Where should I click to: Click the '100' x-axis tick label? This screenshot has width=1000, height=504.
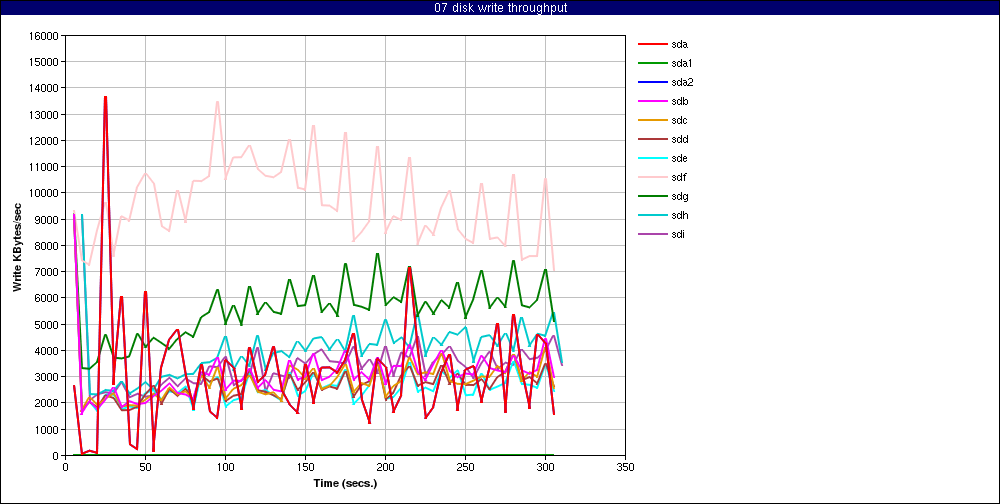point(225,466)
